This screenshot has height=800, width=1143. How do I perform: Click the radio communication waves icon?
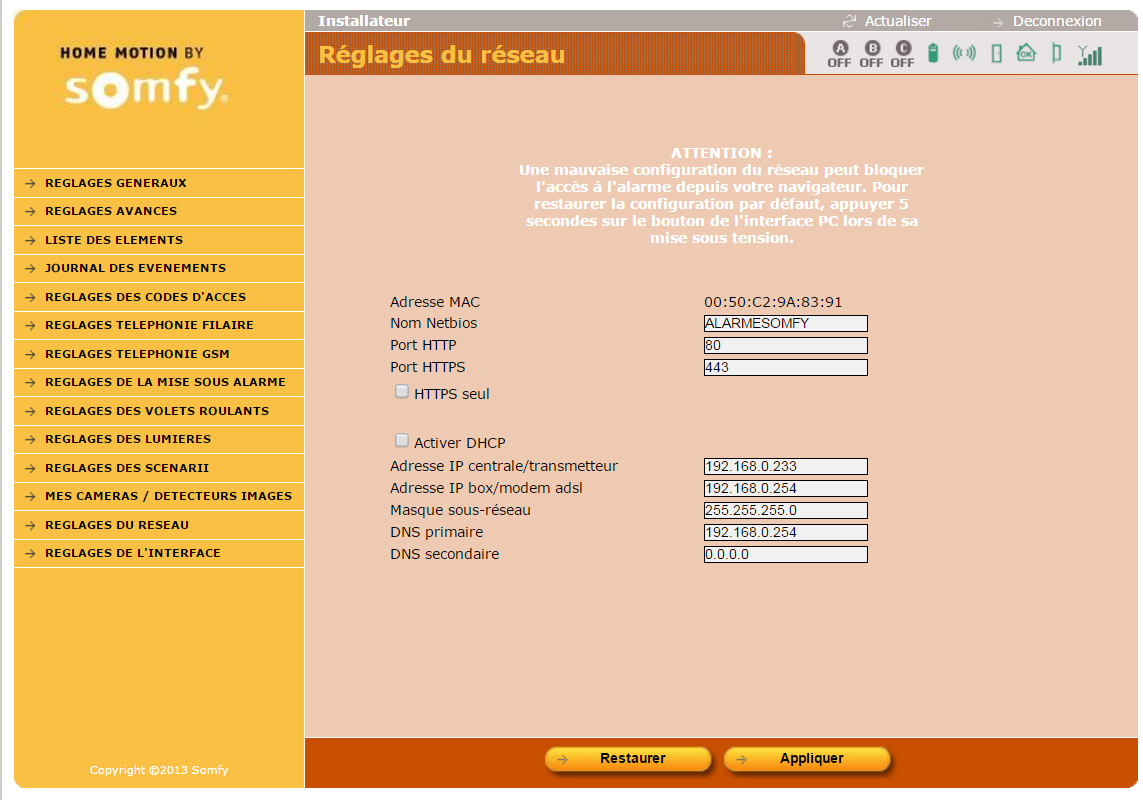coord(964,53)
